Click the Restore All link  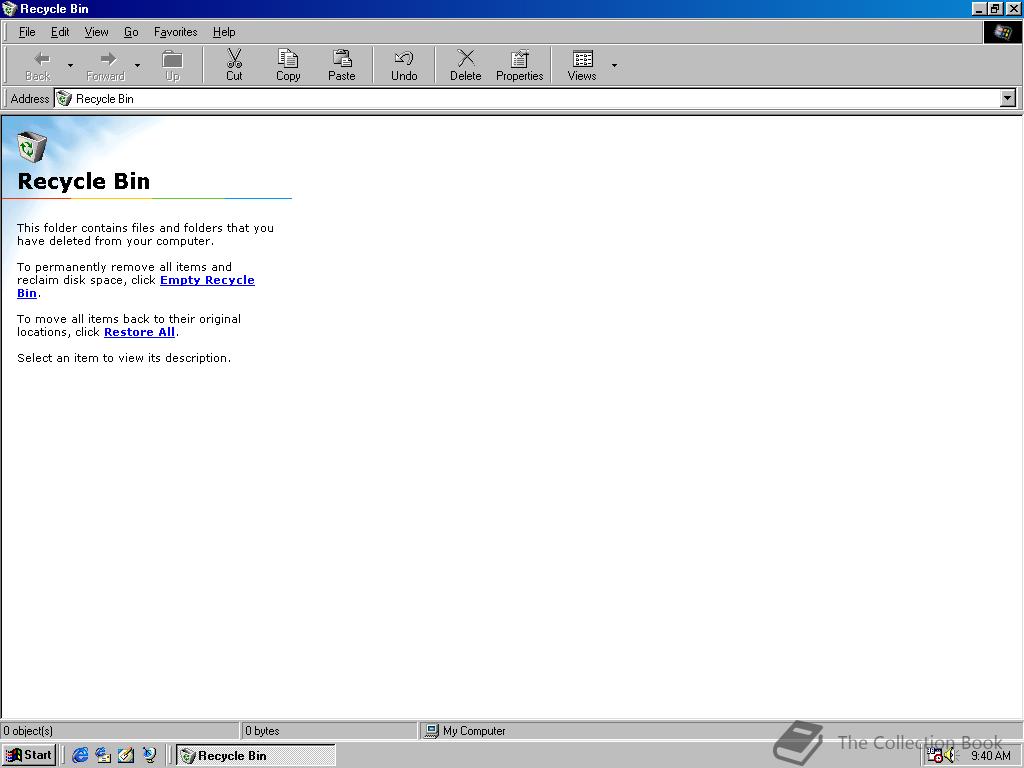[x=139, y=332]
